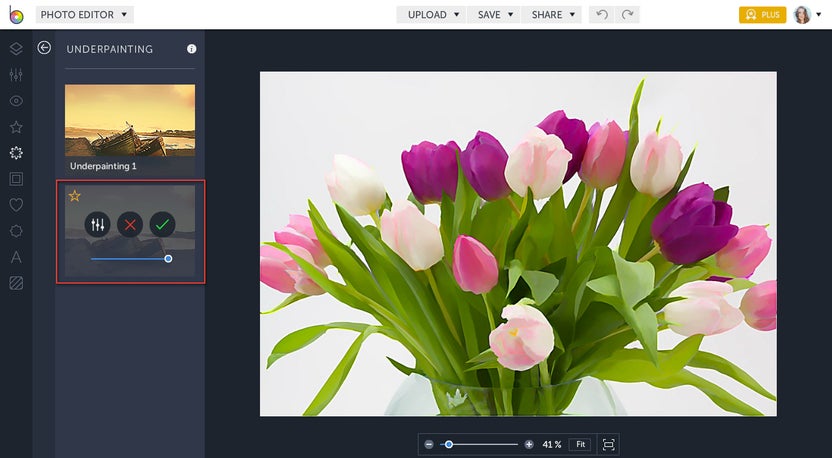
Task: Click the UNDERPAINTING panel title
Action: point(110,49)
